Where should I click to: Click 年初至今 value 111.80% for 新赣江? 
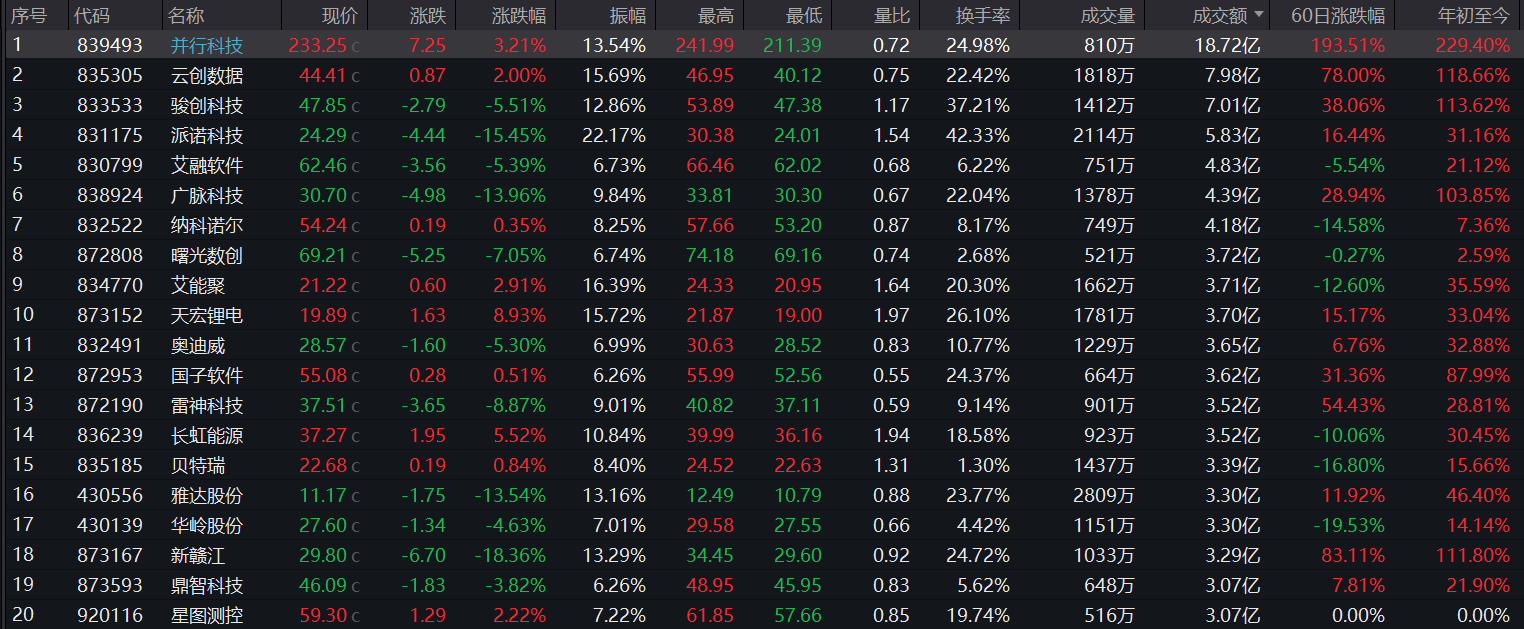click(x=1474, y=555)
